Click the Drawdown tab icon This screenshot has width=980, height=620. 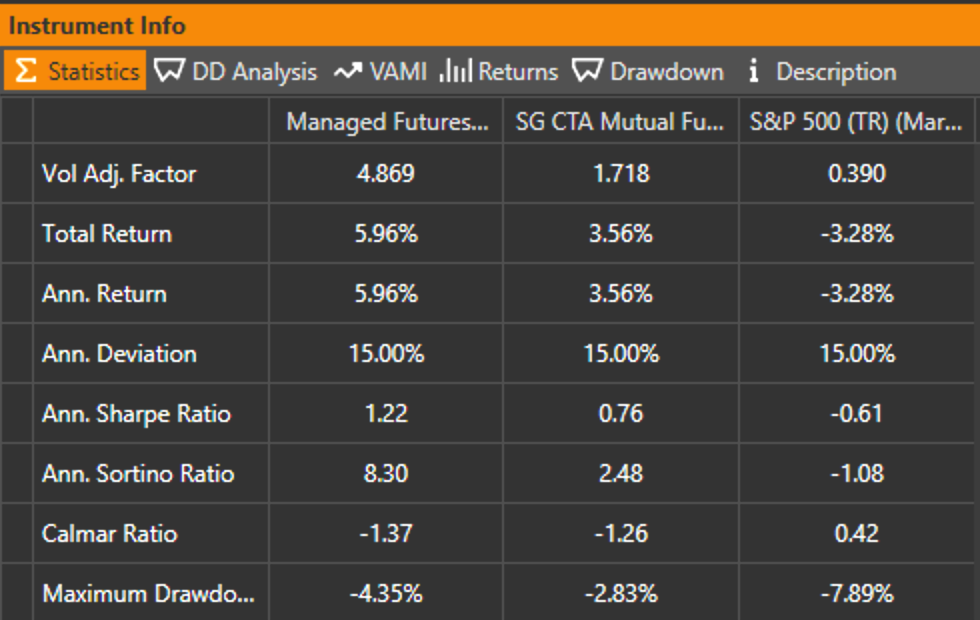pyautogui.click(x=587, y=72)
